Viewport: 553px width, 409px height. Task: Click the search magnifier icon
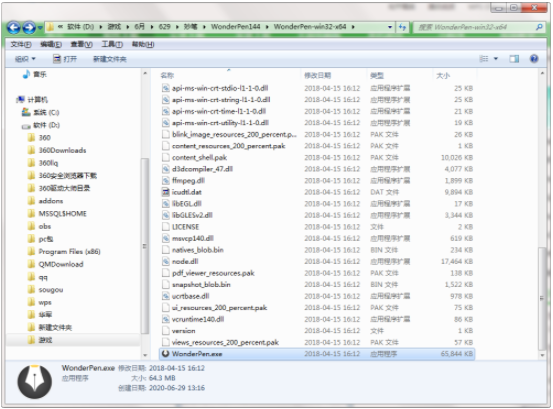(x=539, y=27)
